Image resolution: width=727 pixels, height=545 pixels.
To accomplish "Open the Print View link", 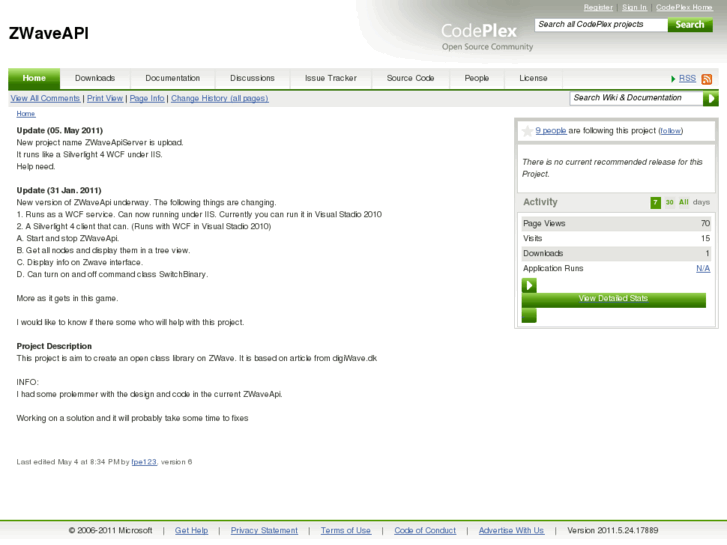I will point(105,99).
